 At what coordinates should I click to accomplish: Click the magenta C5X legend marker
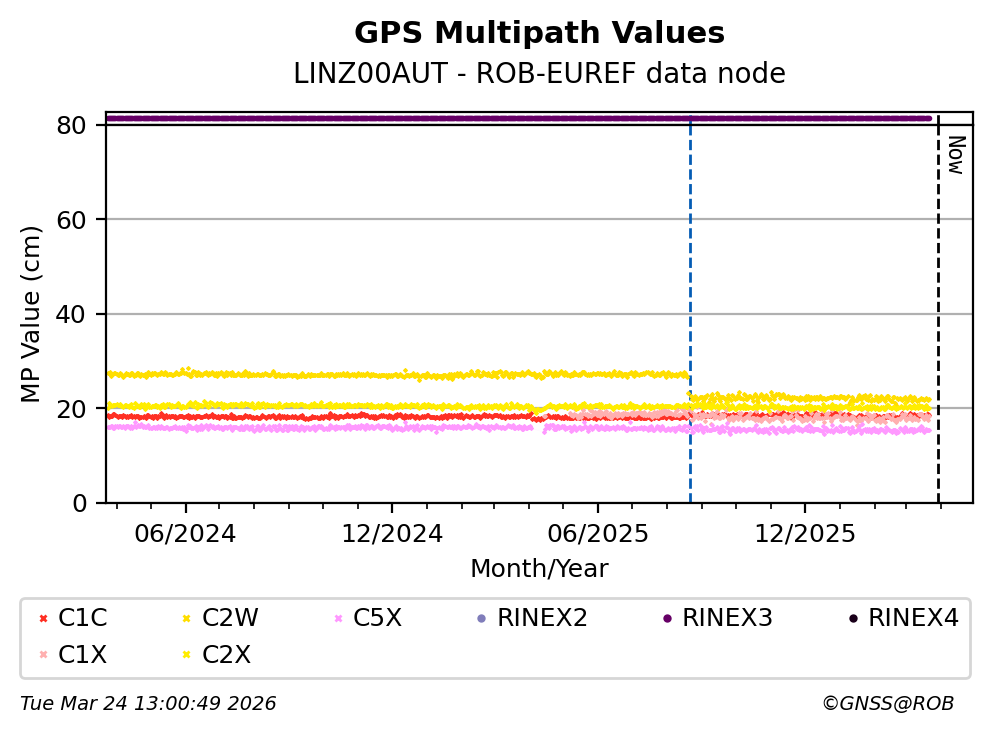coord(337,619)
